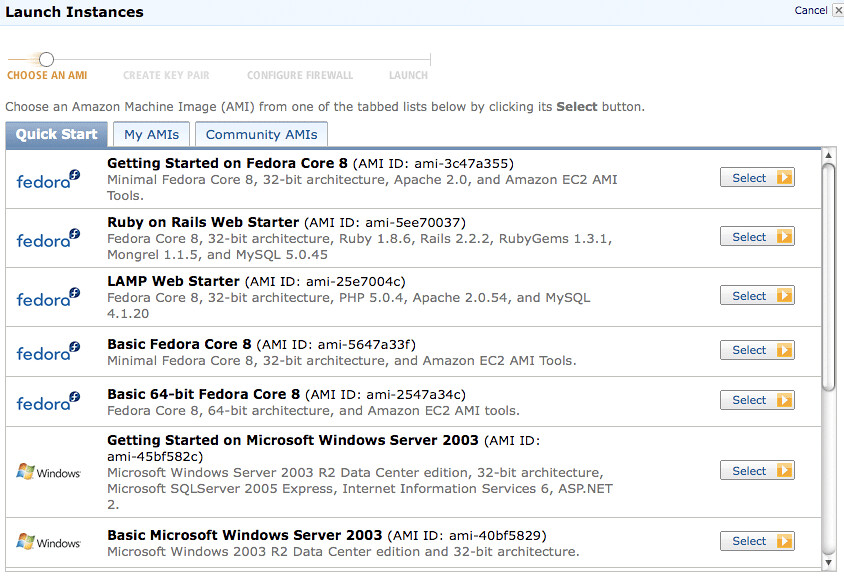844x578 pixels.
Task: Click the Fedora logo beside LAMP Web Starter
Action: 48,297
